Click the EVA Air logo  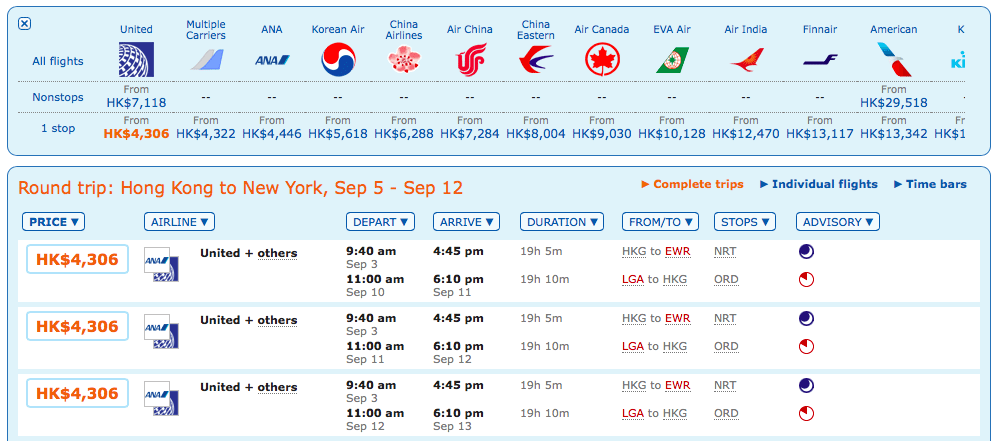coord(672,61)
